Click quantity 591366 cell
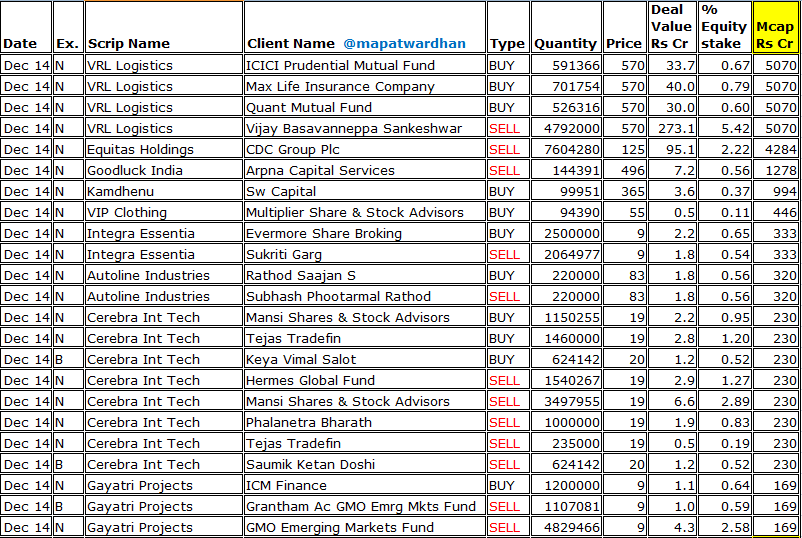Viewport: 802px width, 538px height. coord(566,65)
